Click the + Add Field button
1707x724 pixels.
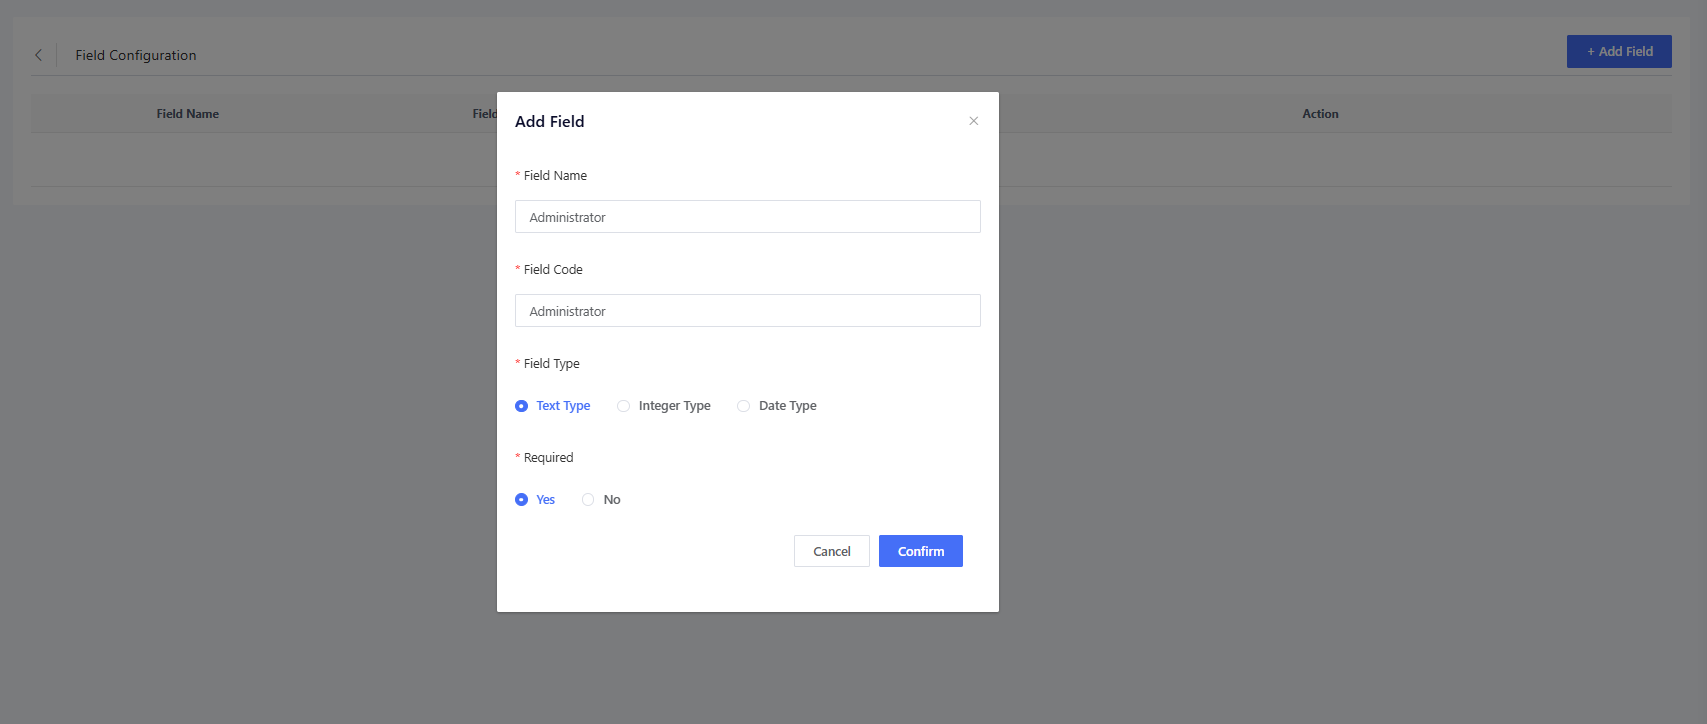click(1618, 52)
